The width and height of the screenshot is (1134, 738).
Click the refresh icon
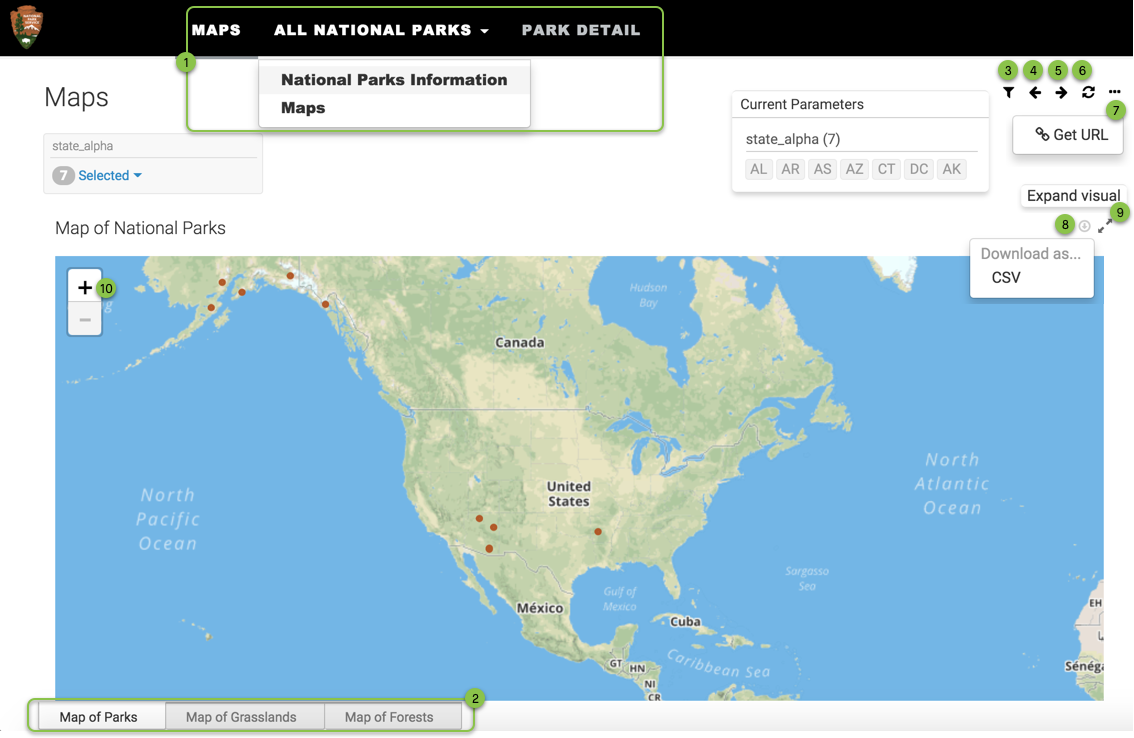pos(1088,93)
